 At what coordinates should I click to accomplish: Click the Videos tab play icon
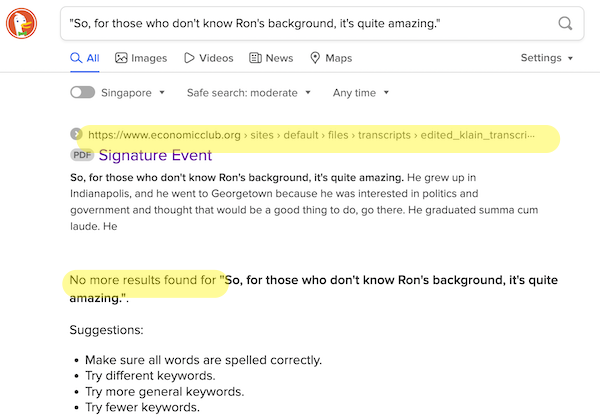click(189, 58)
